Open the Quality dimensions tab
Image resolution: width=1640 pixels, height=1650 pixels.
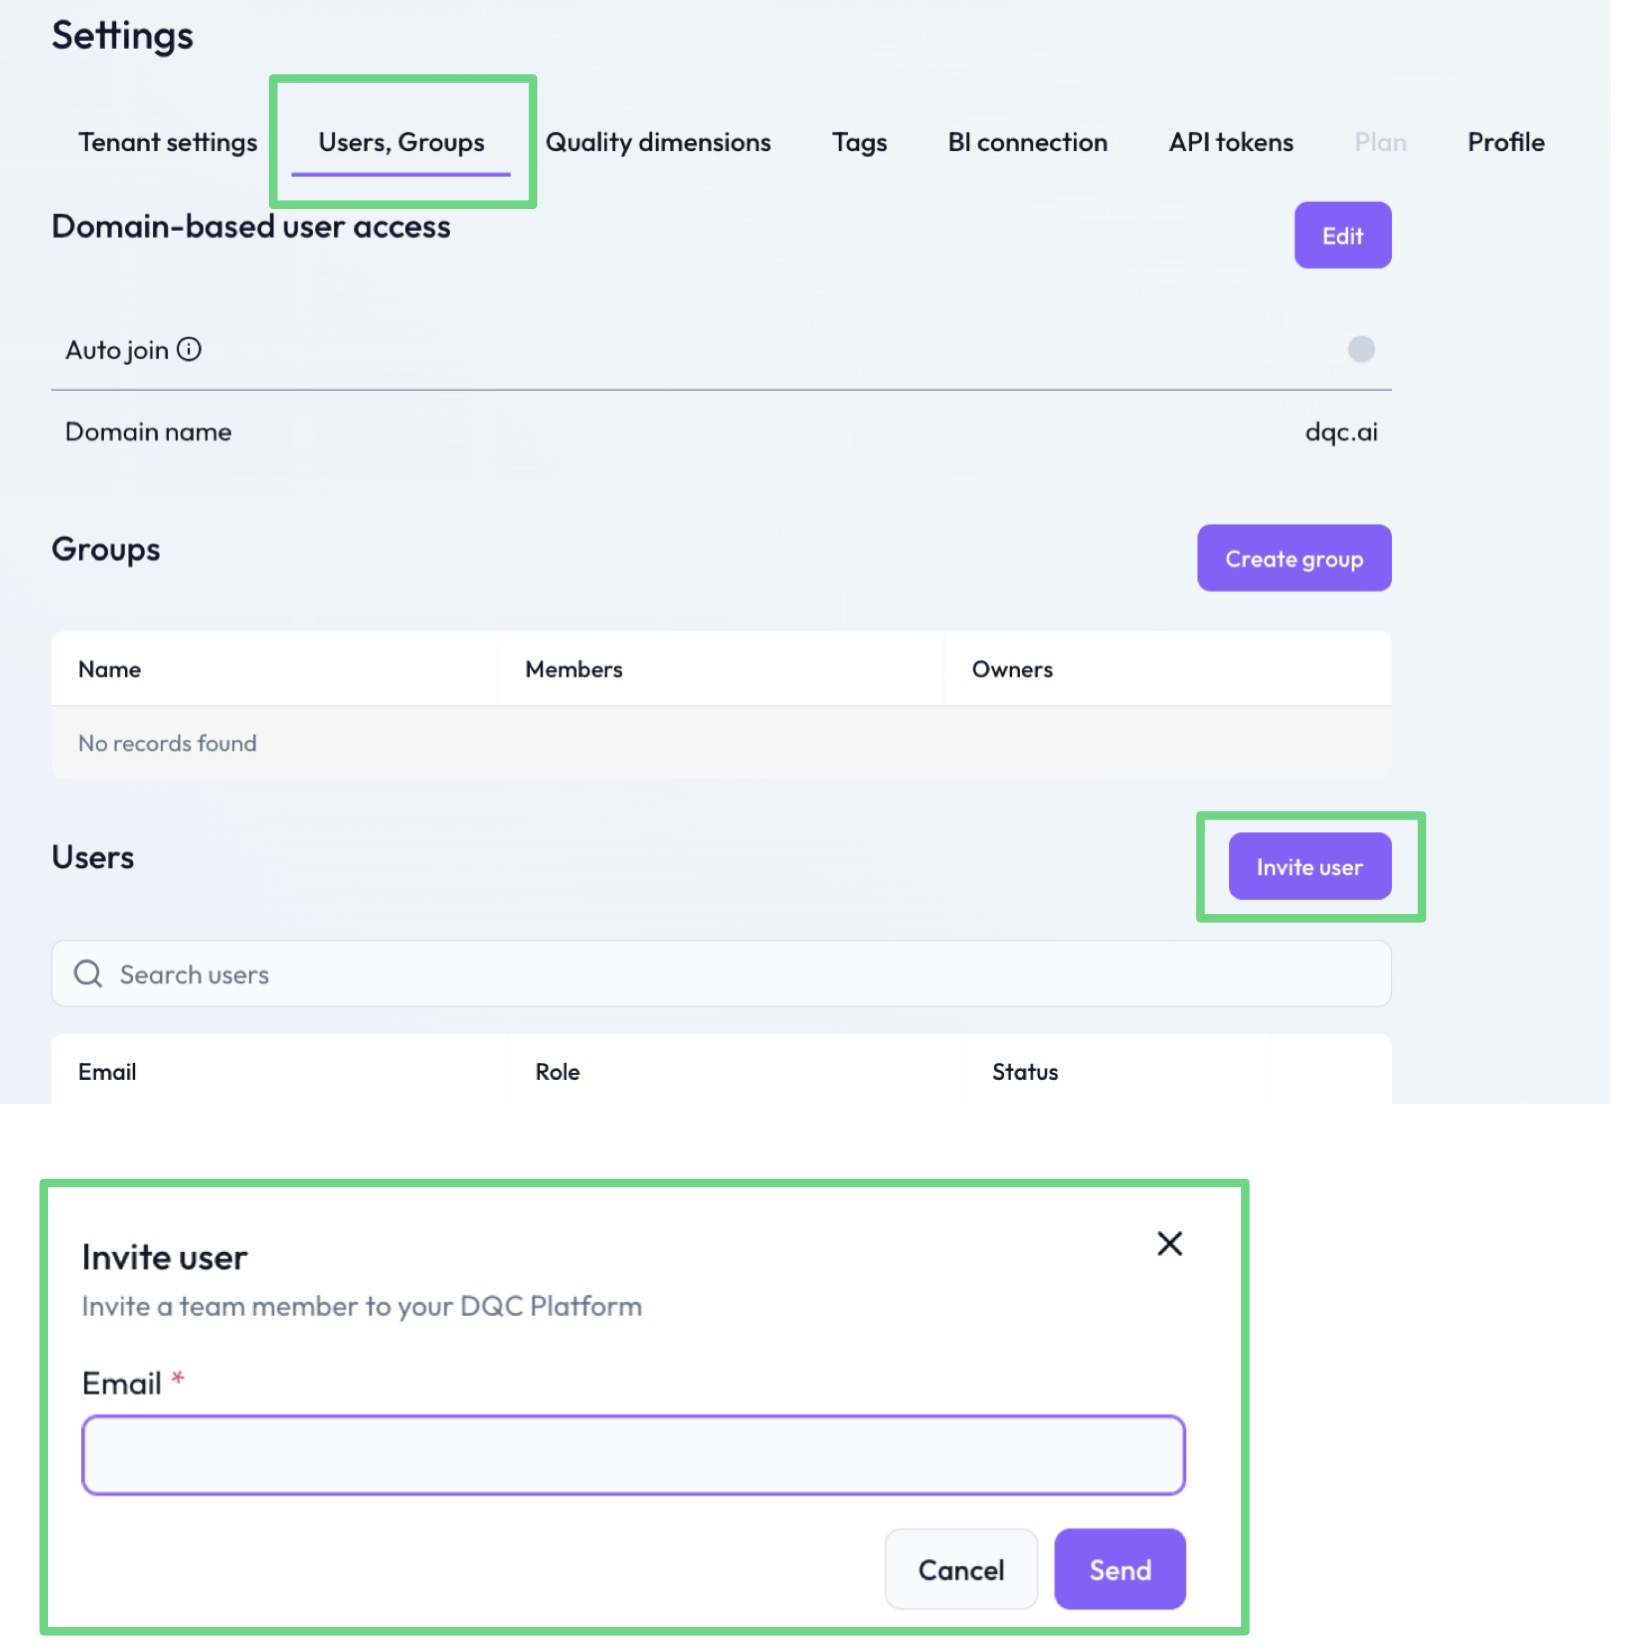coord(658,143)
